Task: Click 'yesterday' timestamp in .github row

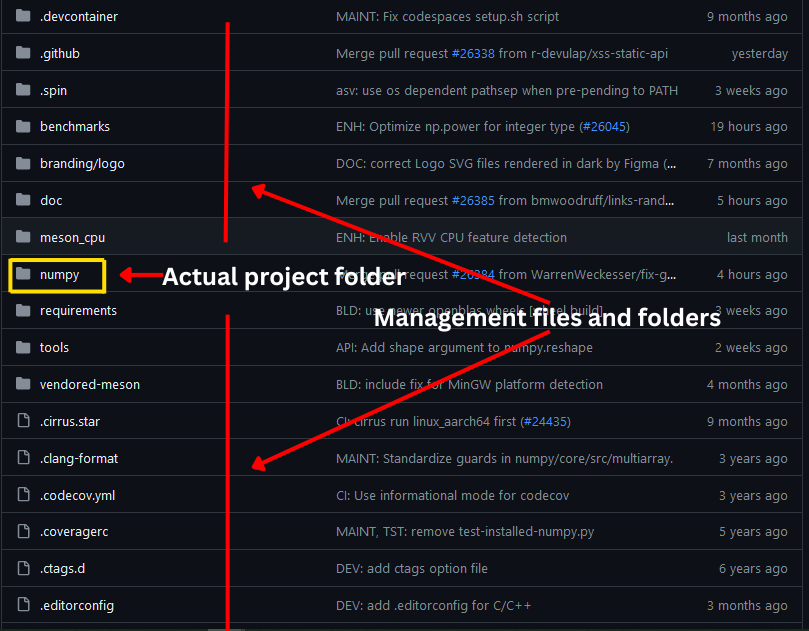Action: 759,54
